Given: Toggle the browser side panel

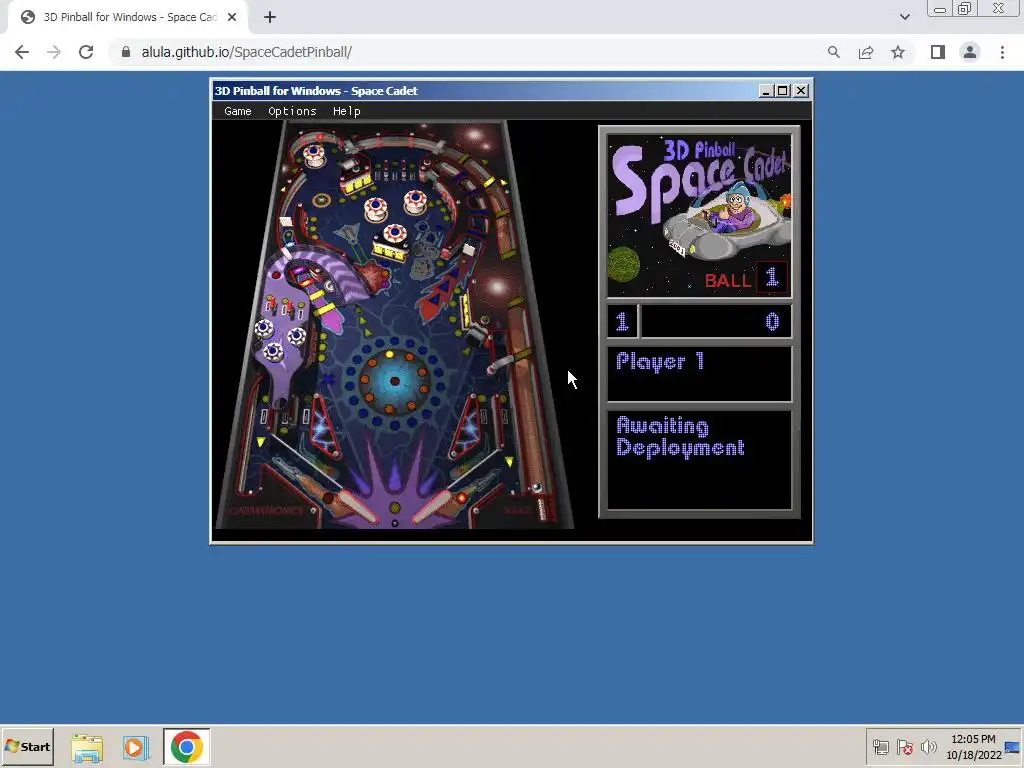Looking at the screenshot, I should tap(938, 52).
